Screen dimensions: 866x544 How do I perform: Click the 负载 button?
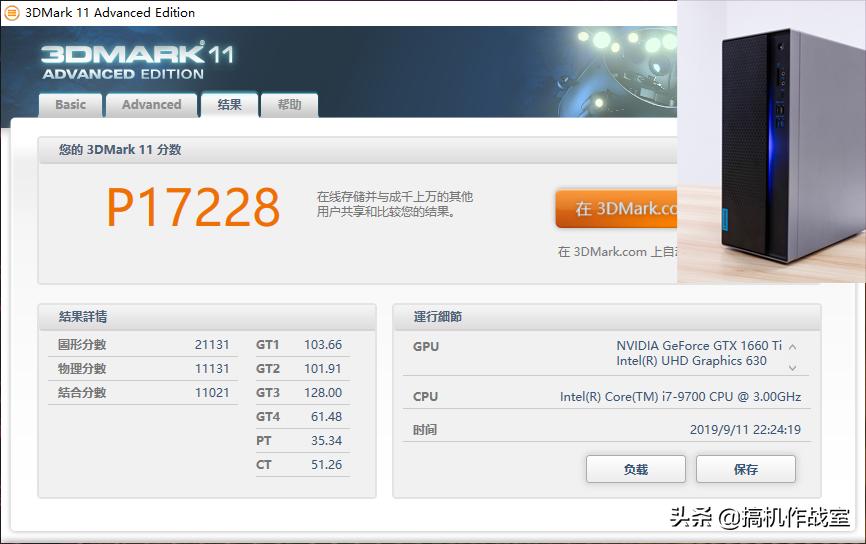click(x=636, y=469)
